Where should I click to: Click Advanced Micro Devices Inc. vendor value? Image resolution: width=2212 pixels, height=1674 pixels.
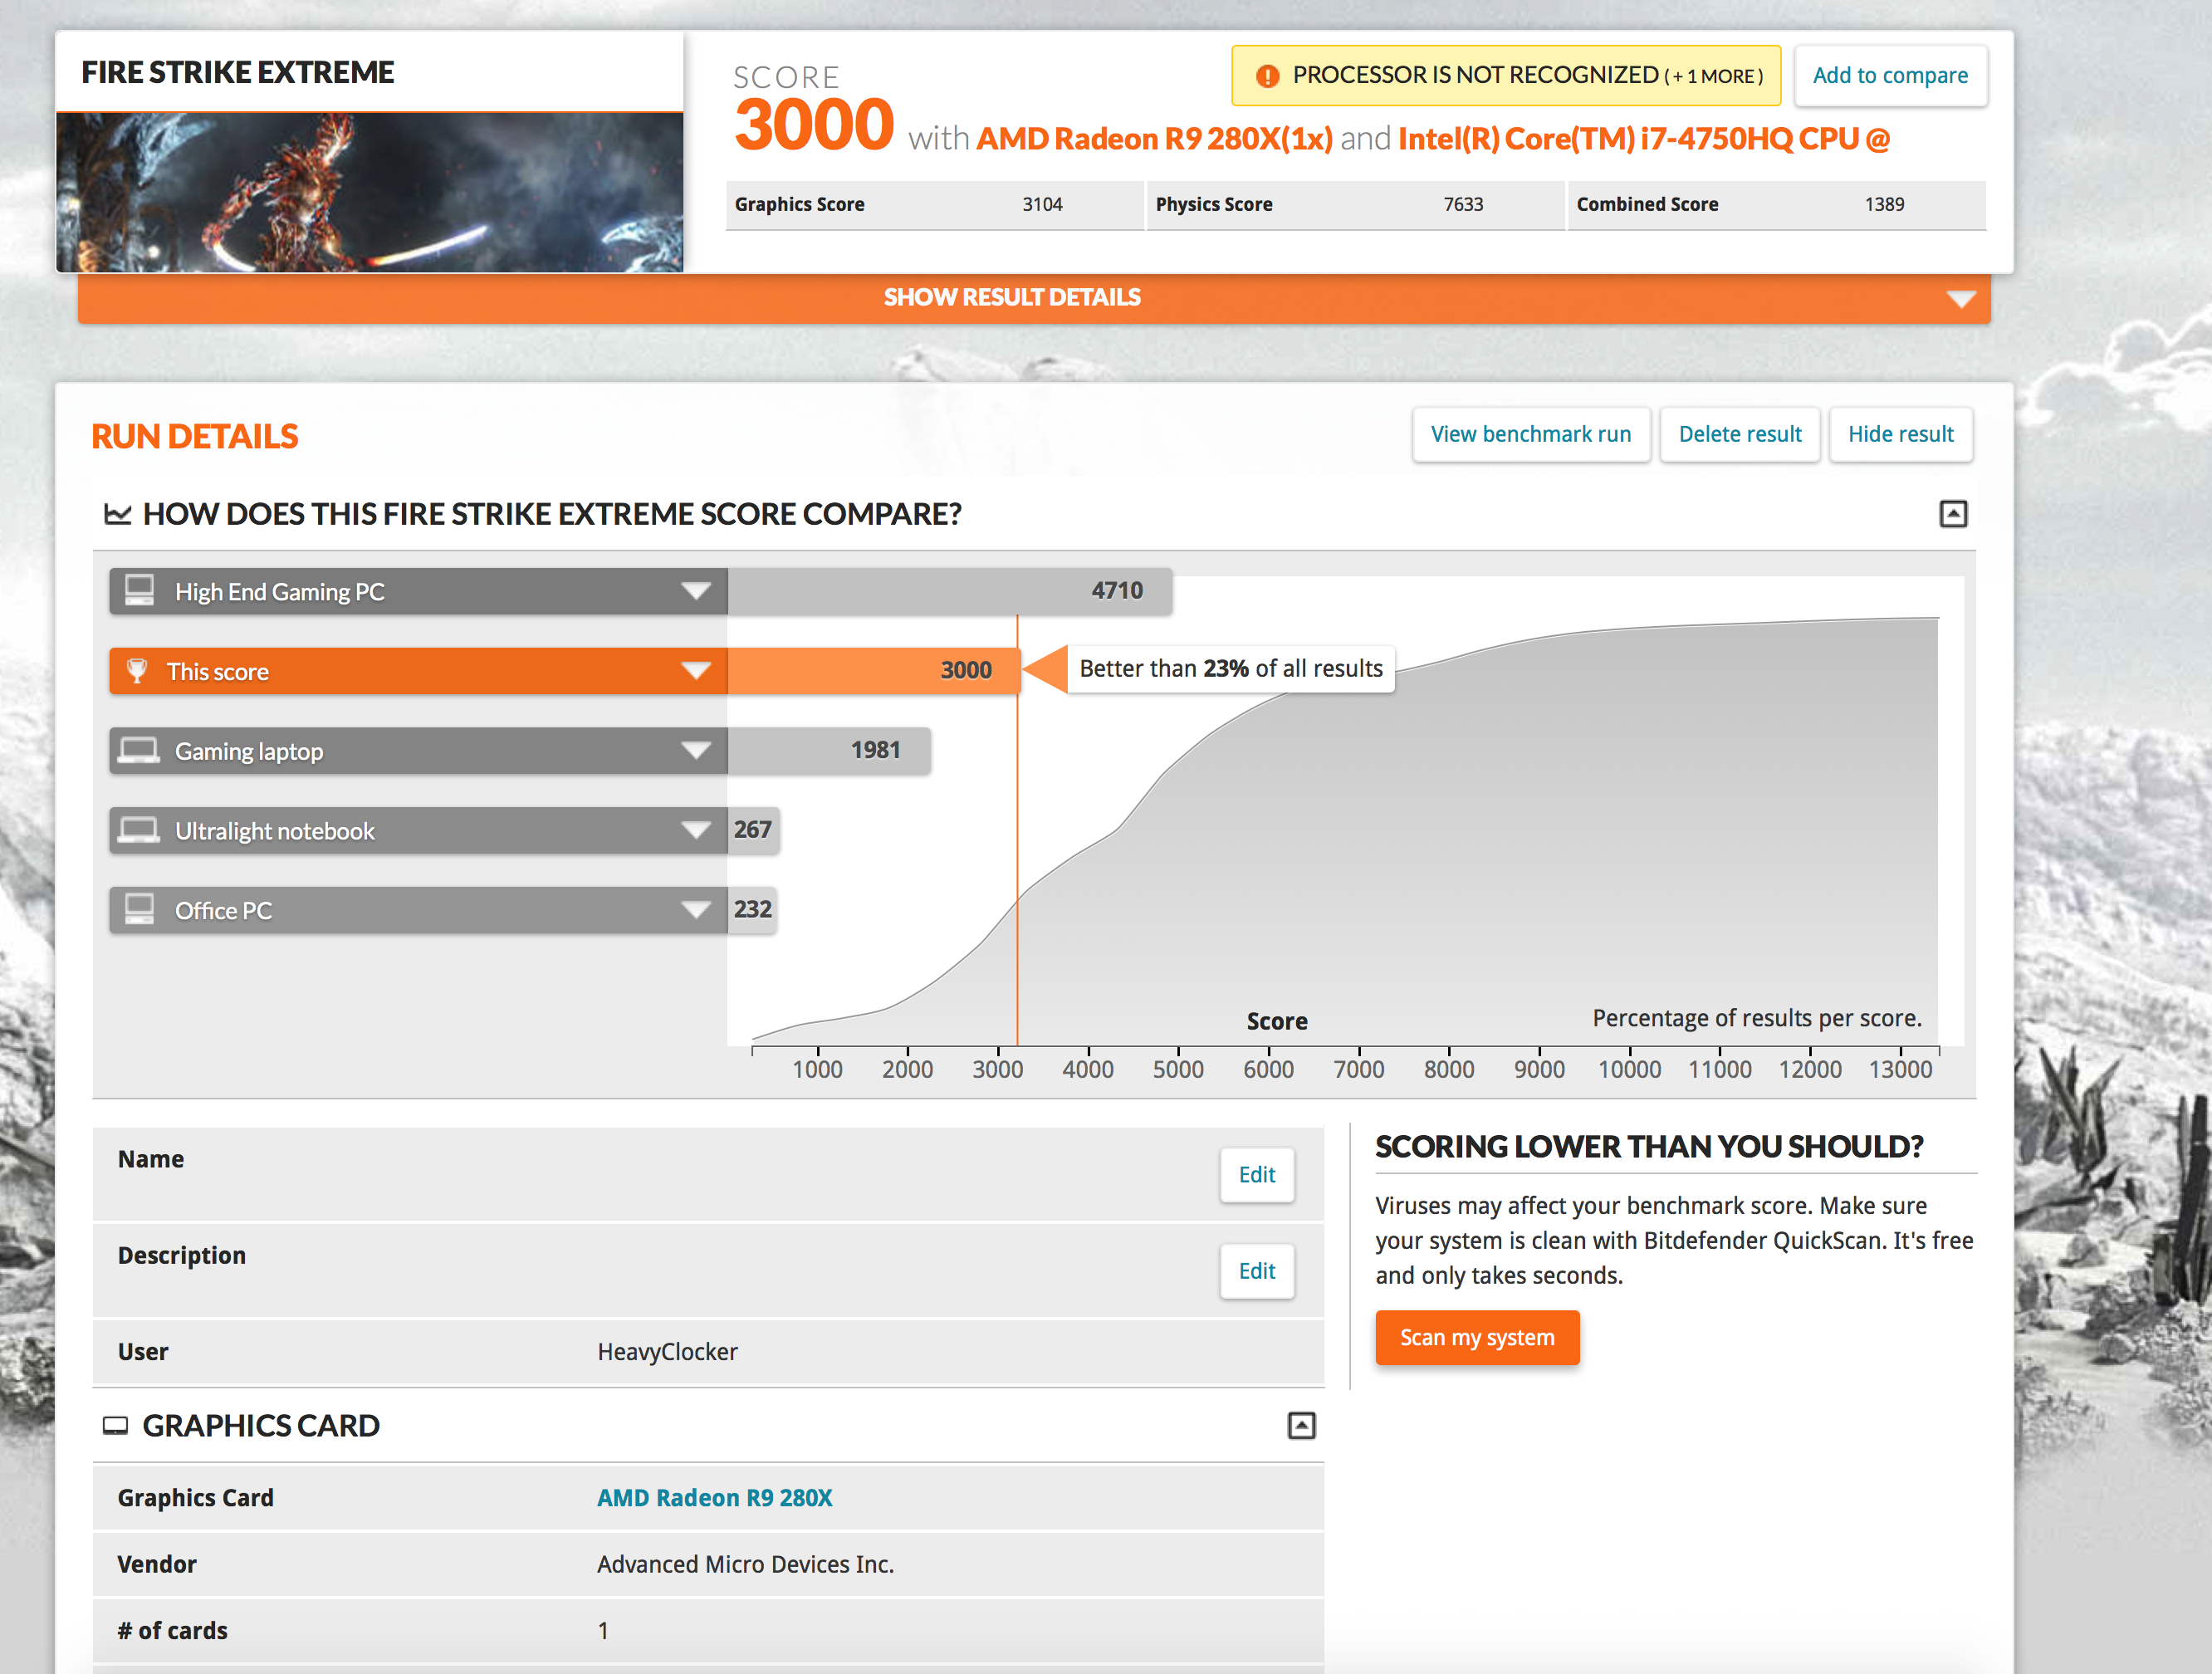pyautogui.click(x=745, y=1564)
